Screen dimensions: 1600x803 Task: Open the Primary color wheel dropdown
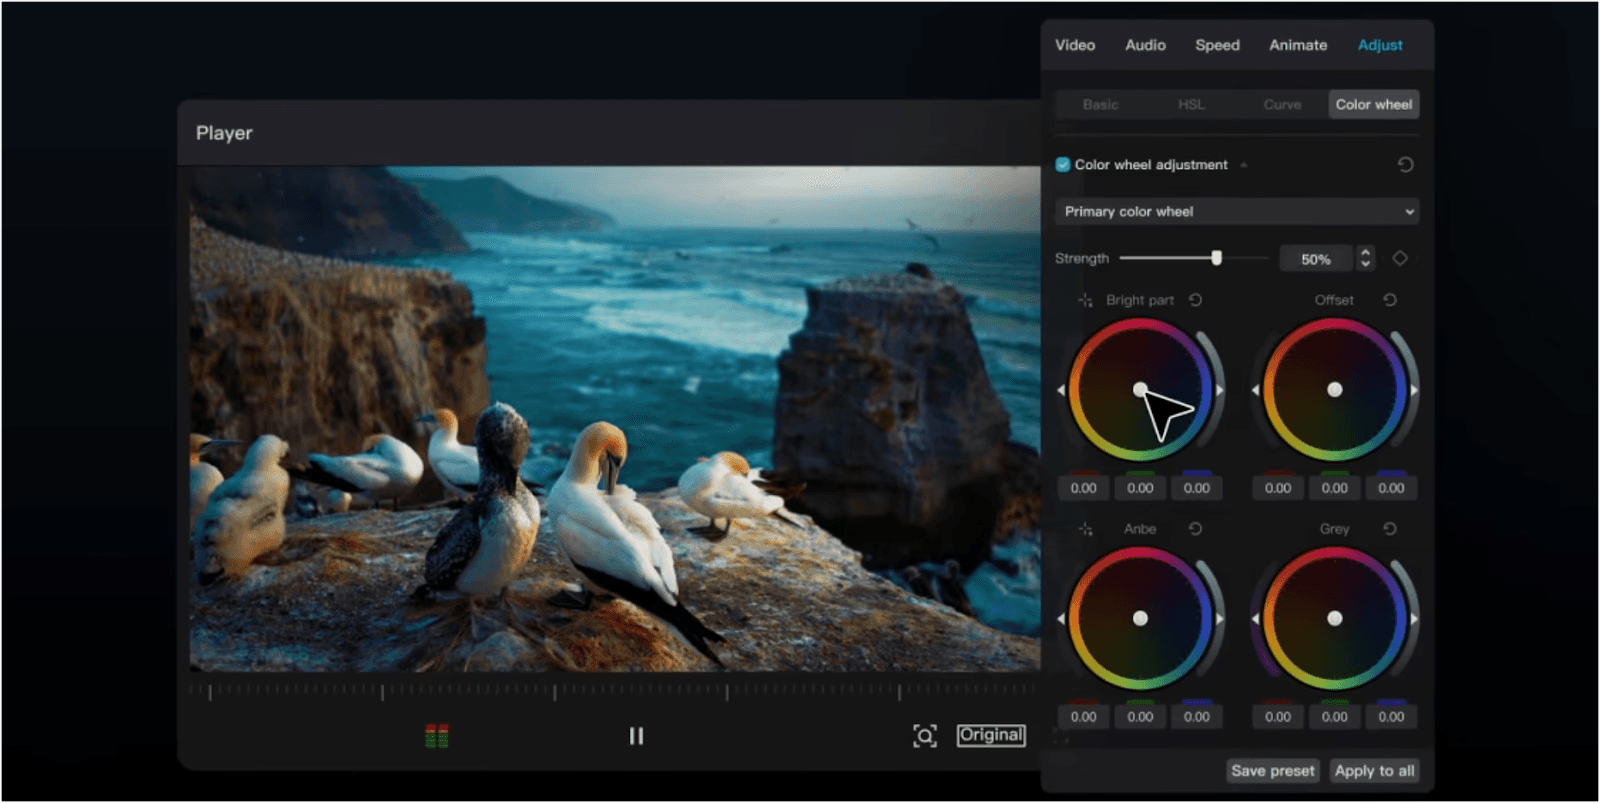click(1237, 211)
